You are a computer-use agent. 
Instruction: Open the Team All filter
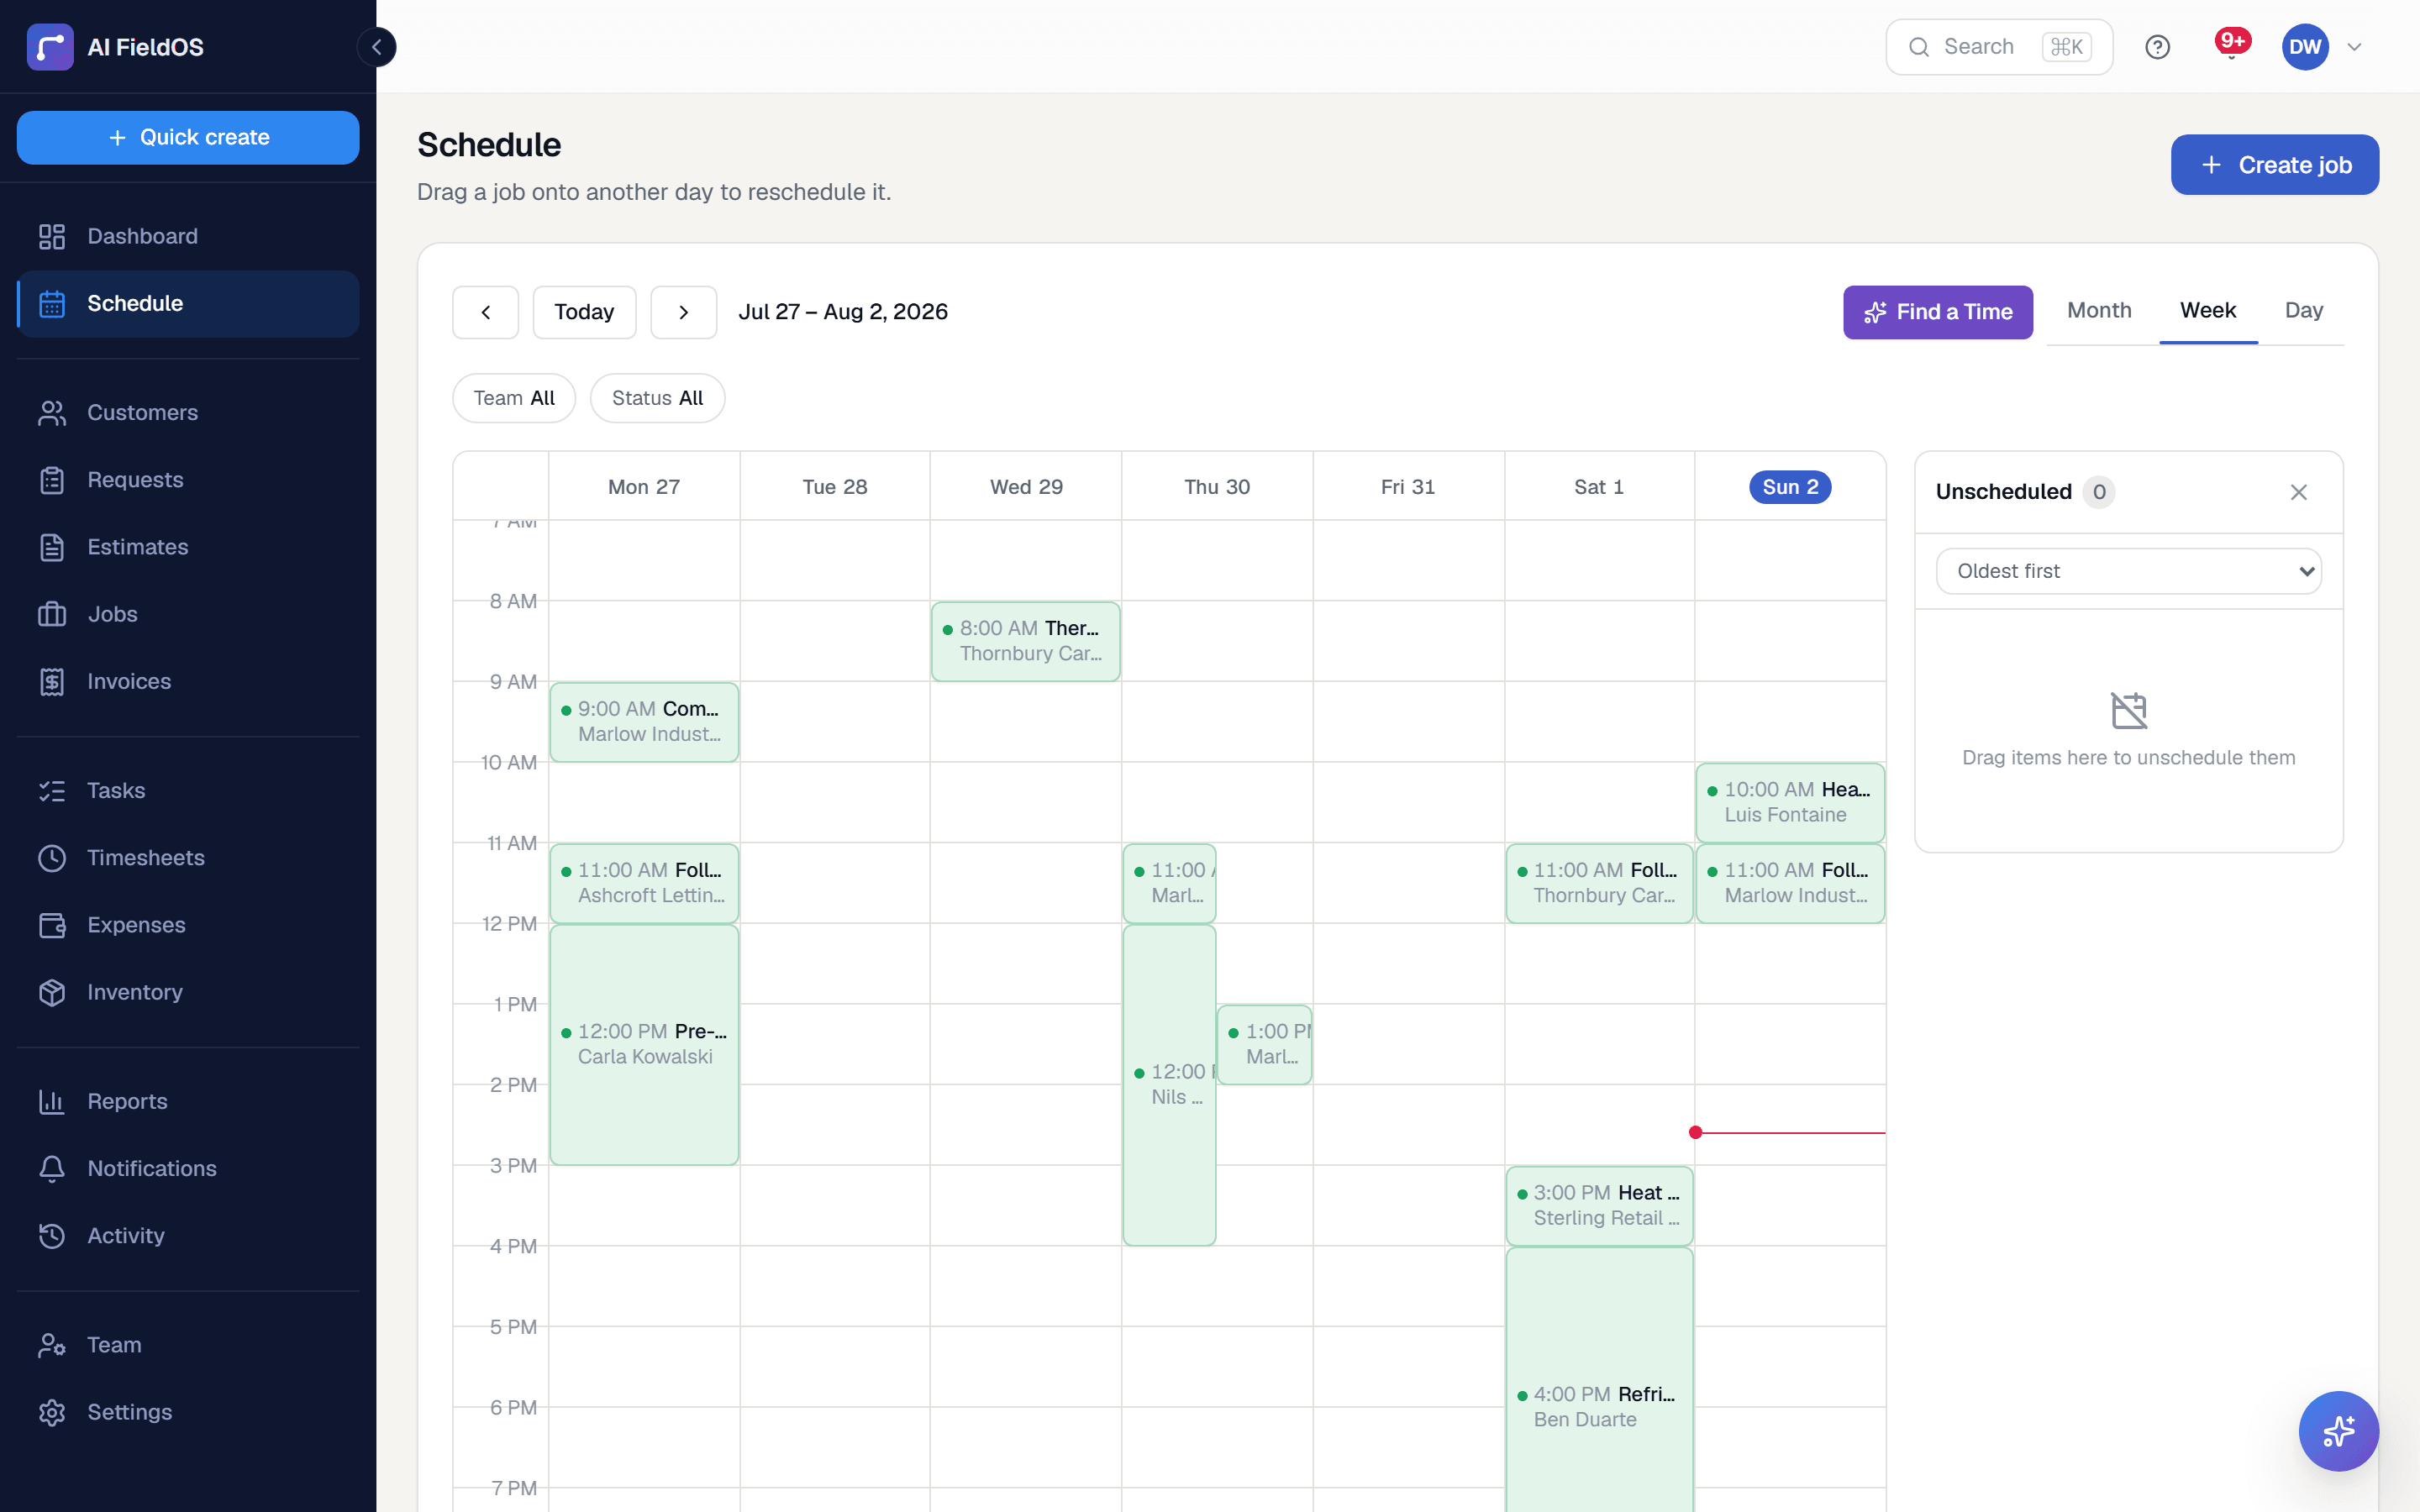[x=514, y=398]
